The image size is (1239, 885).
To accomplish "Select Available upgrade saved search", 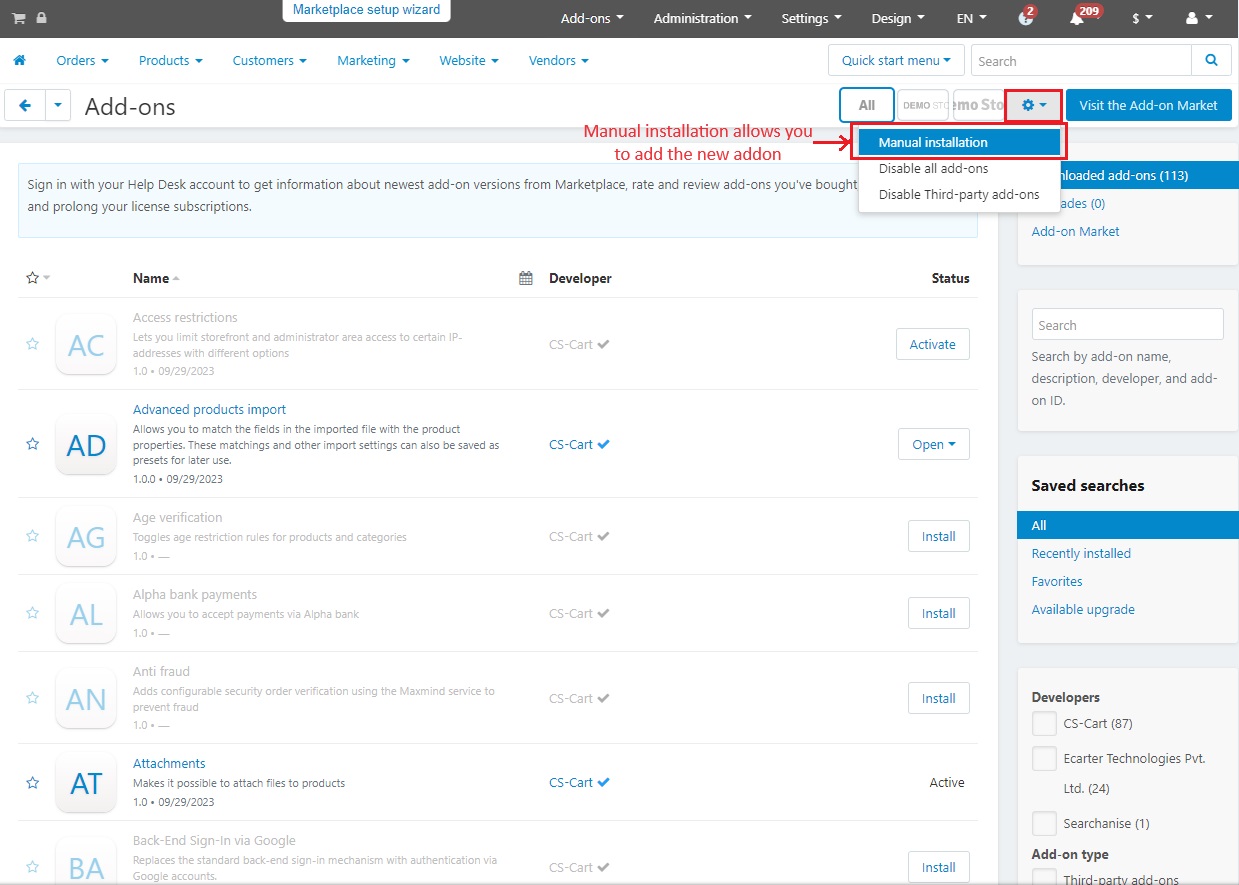I will click(1083, 609).
